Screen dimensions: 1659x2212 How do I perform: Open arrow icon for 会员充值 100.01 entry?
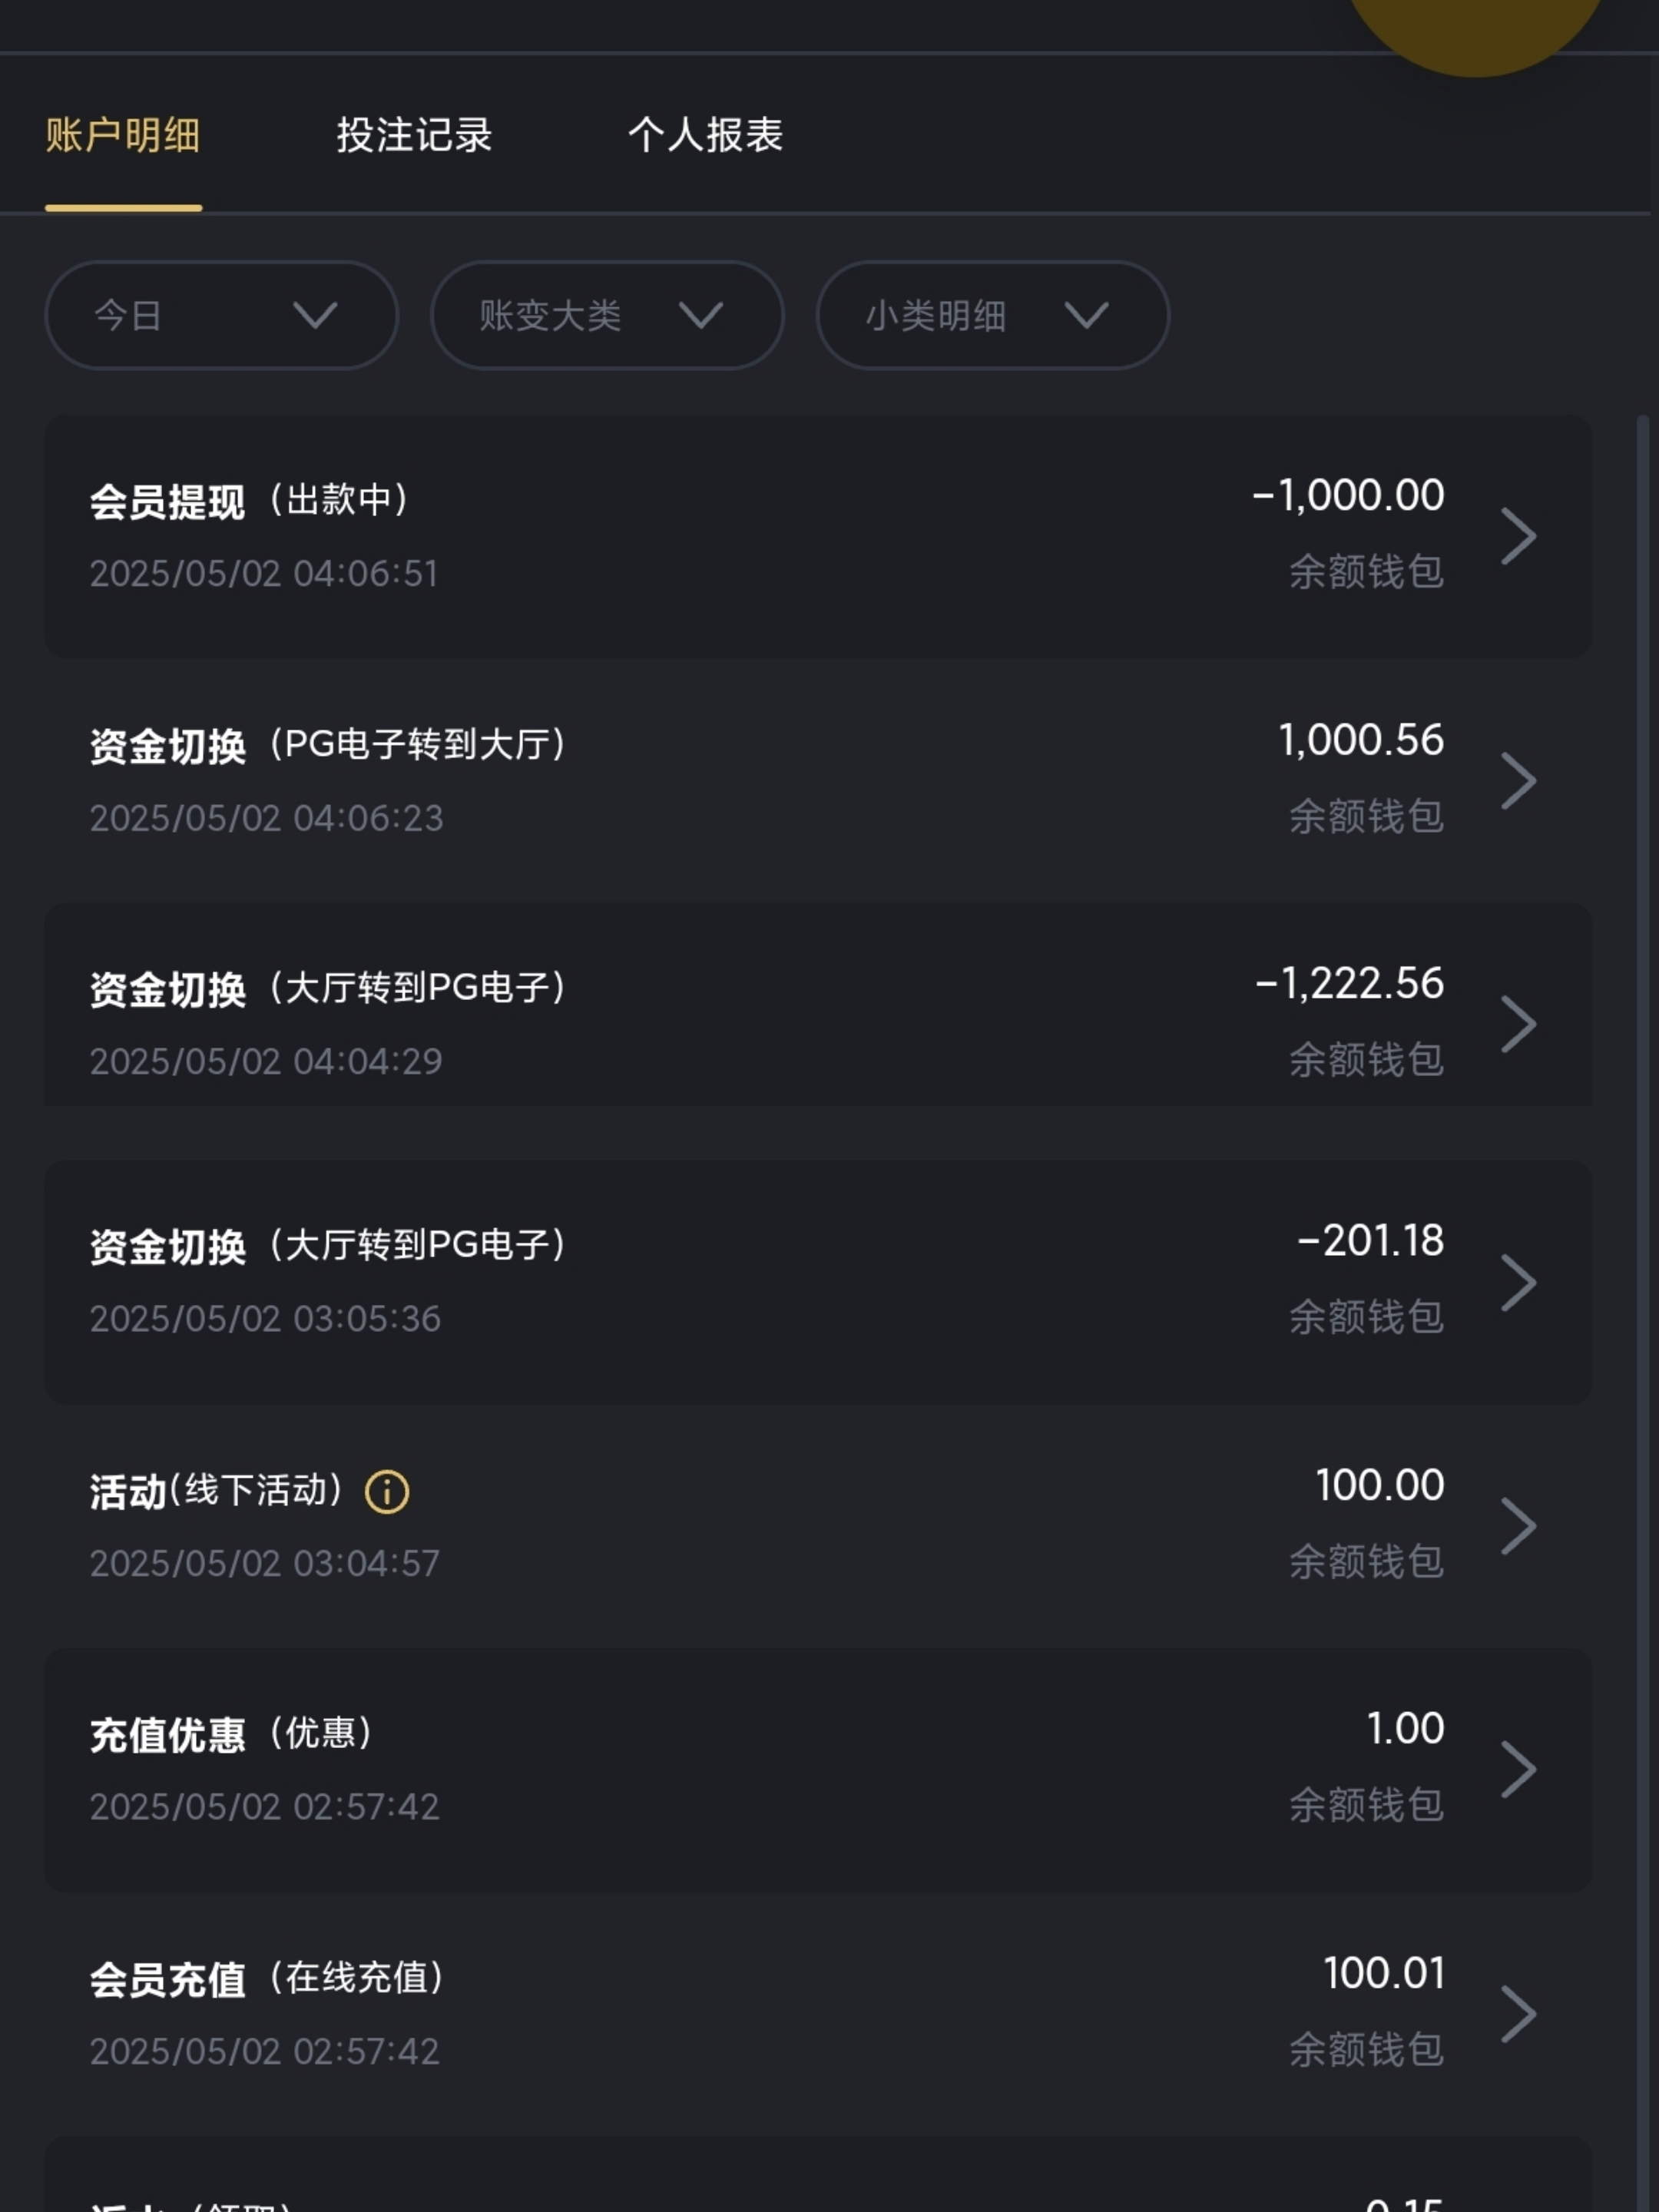click(1518, 2014)
